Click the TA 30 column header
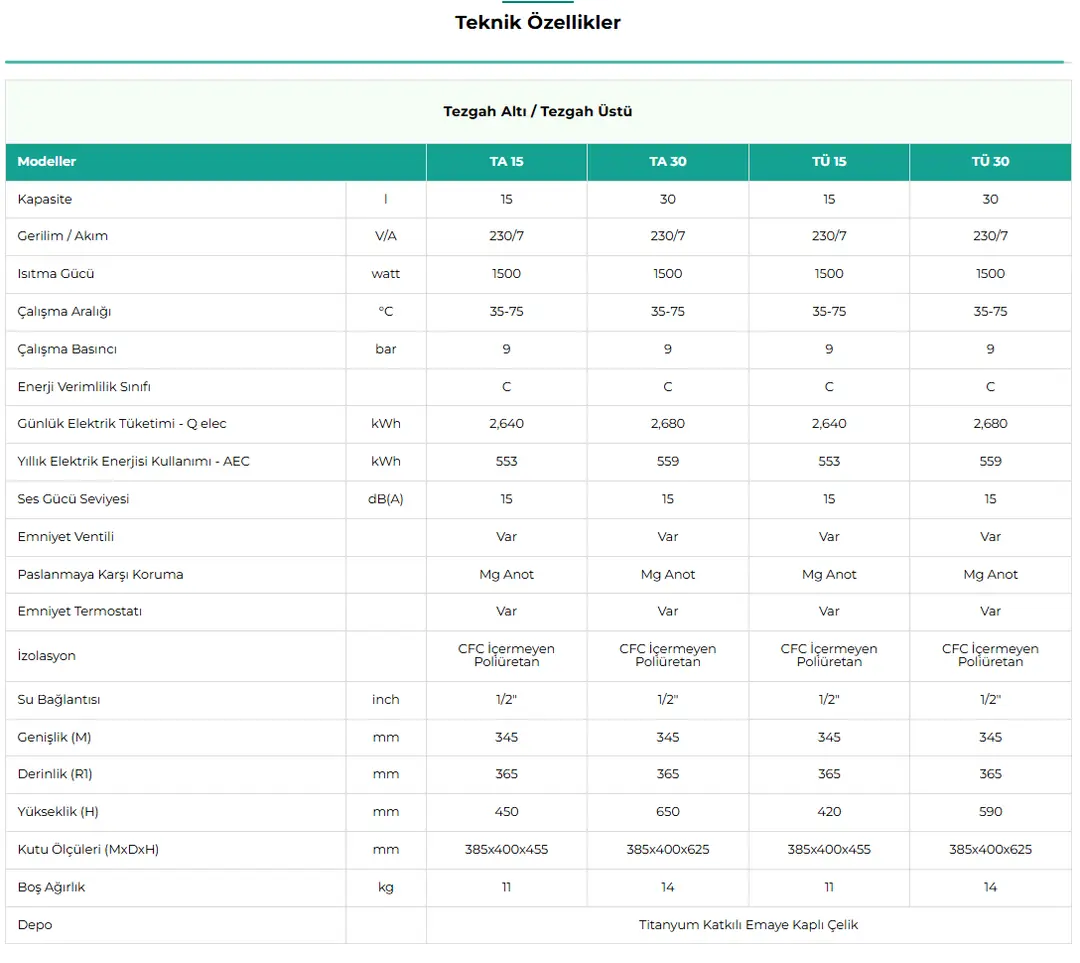Viewport: 1080px width, 963px height. 667,161
